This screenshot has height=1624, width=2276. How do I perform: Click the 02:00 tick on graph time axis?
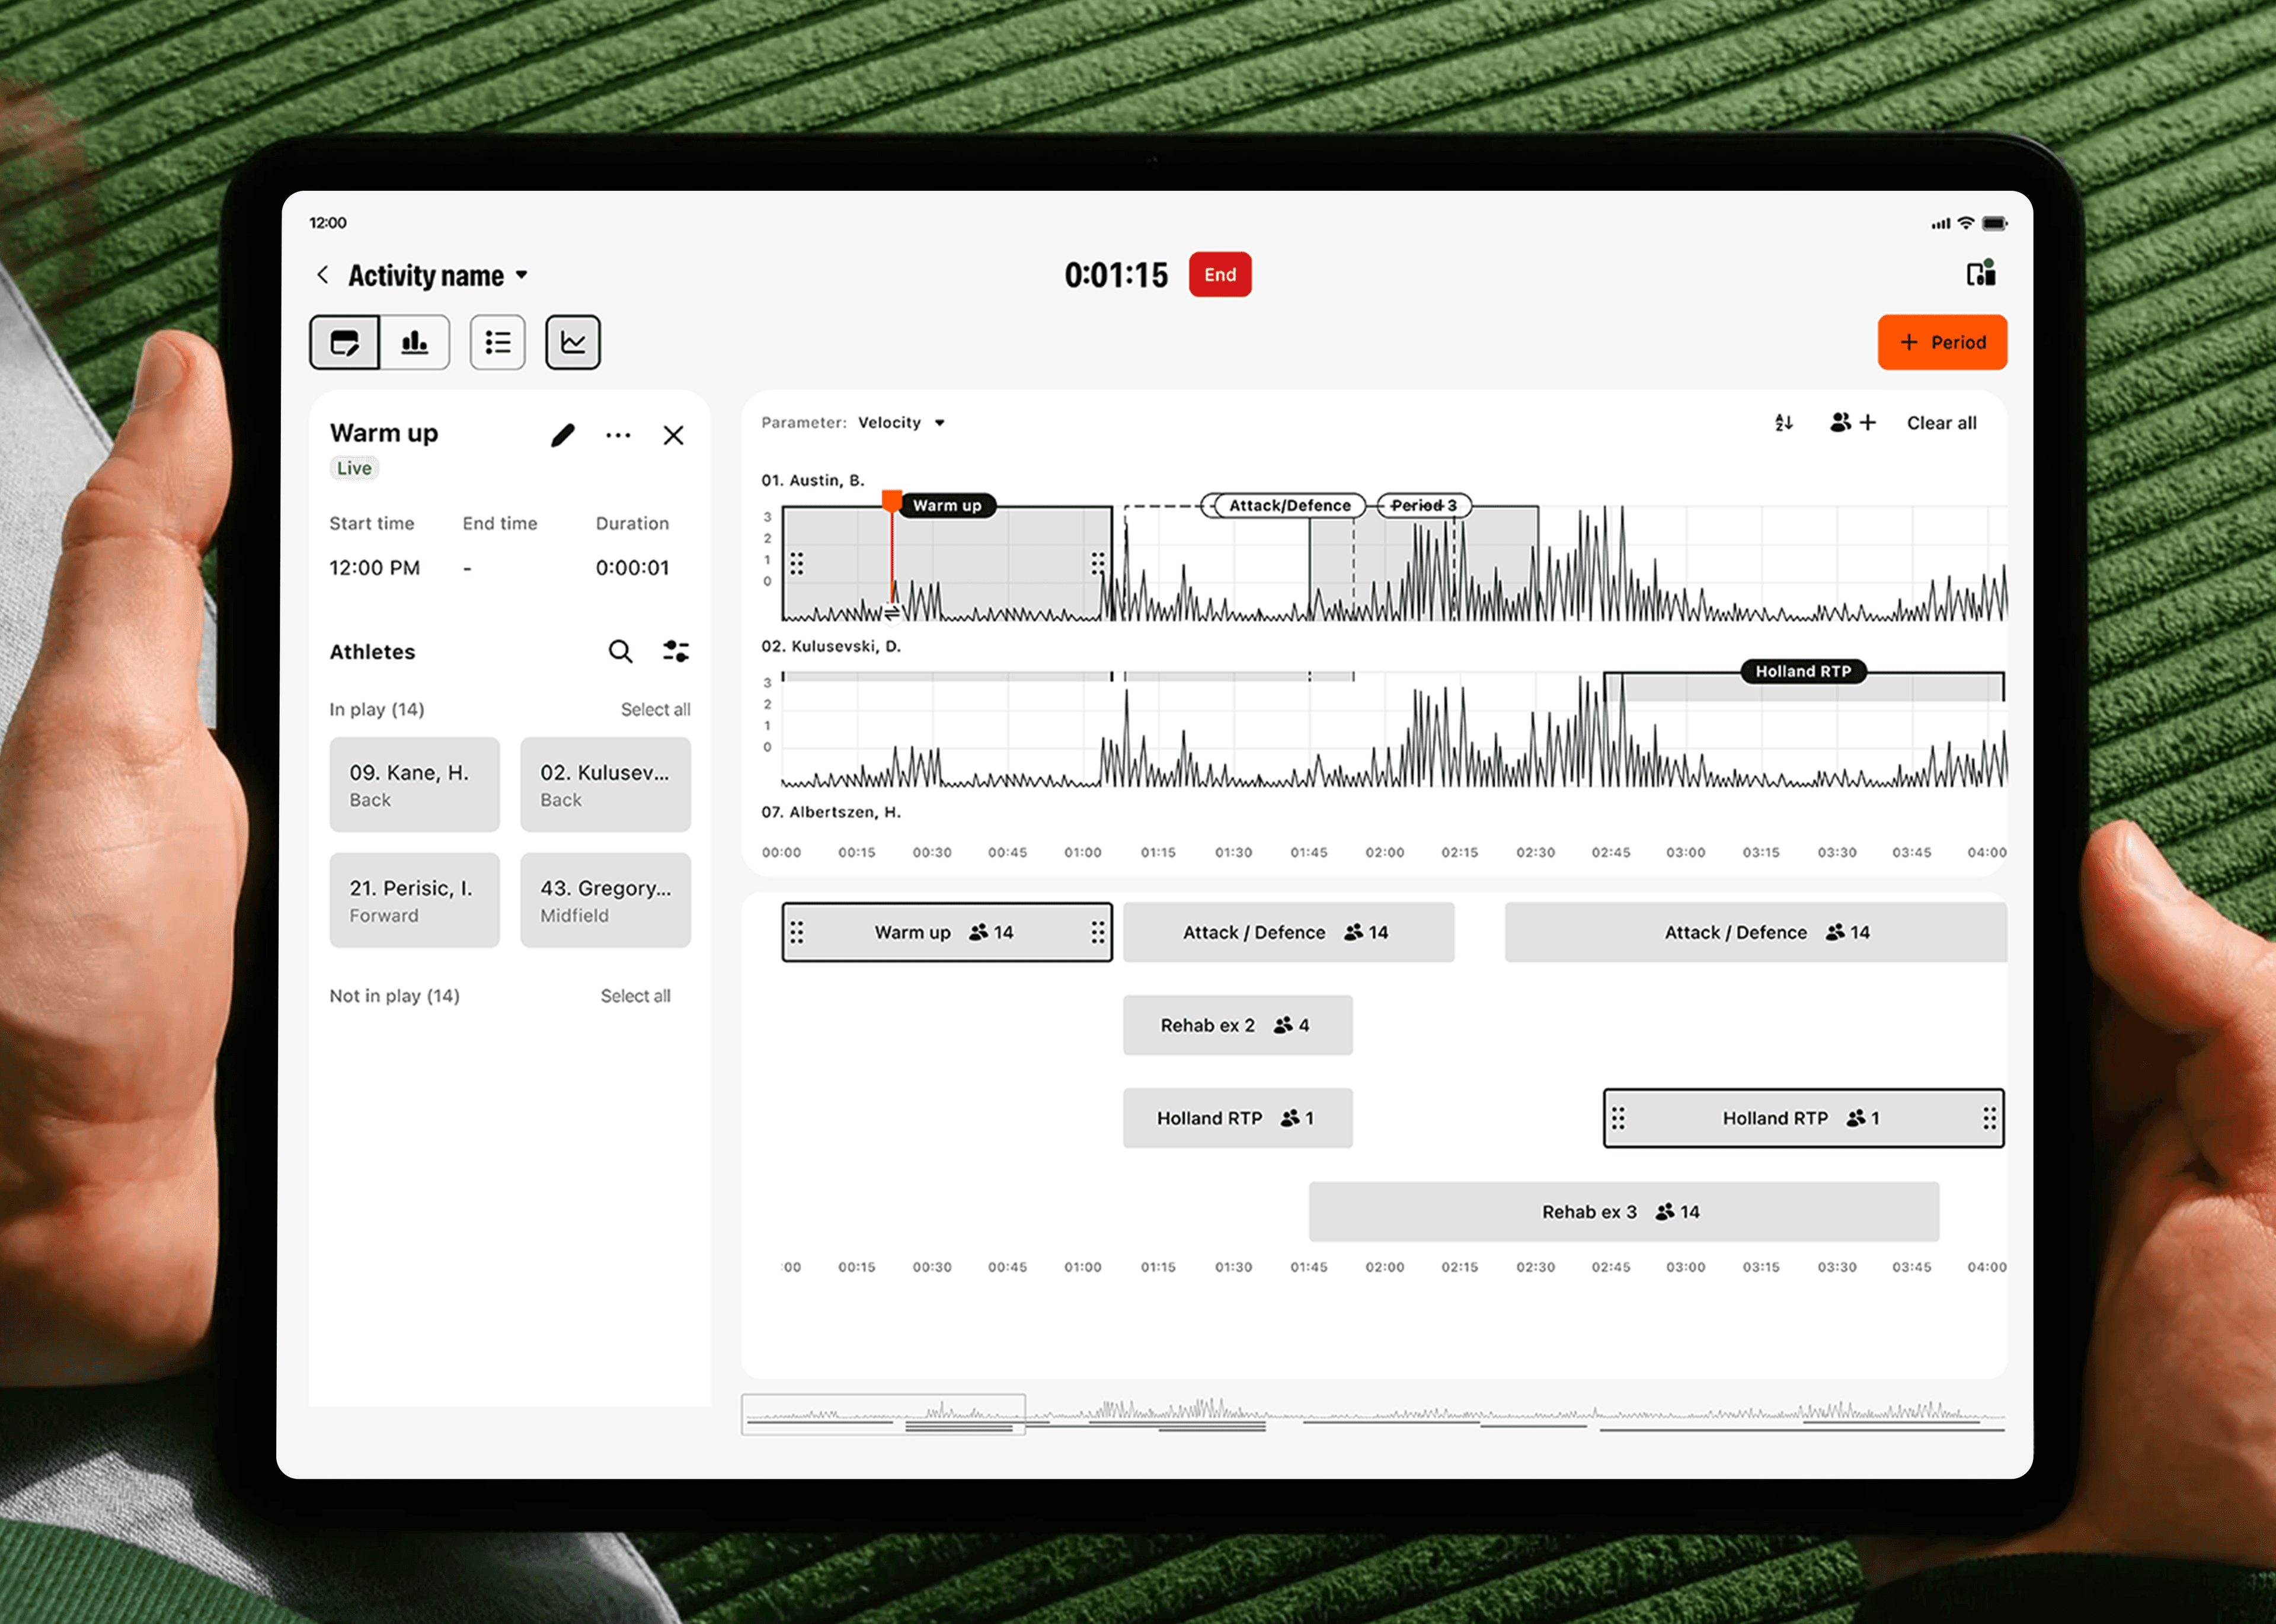(x=1385, y=853)
